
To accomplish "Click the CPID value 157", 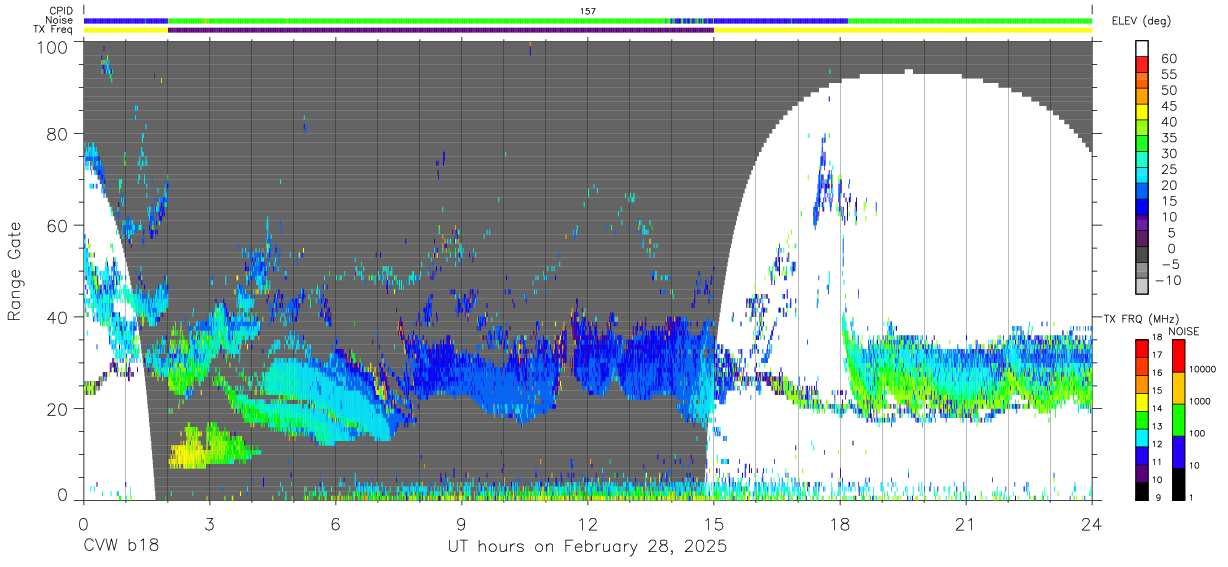I will click(x=588, y=10).
